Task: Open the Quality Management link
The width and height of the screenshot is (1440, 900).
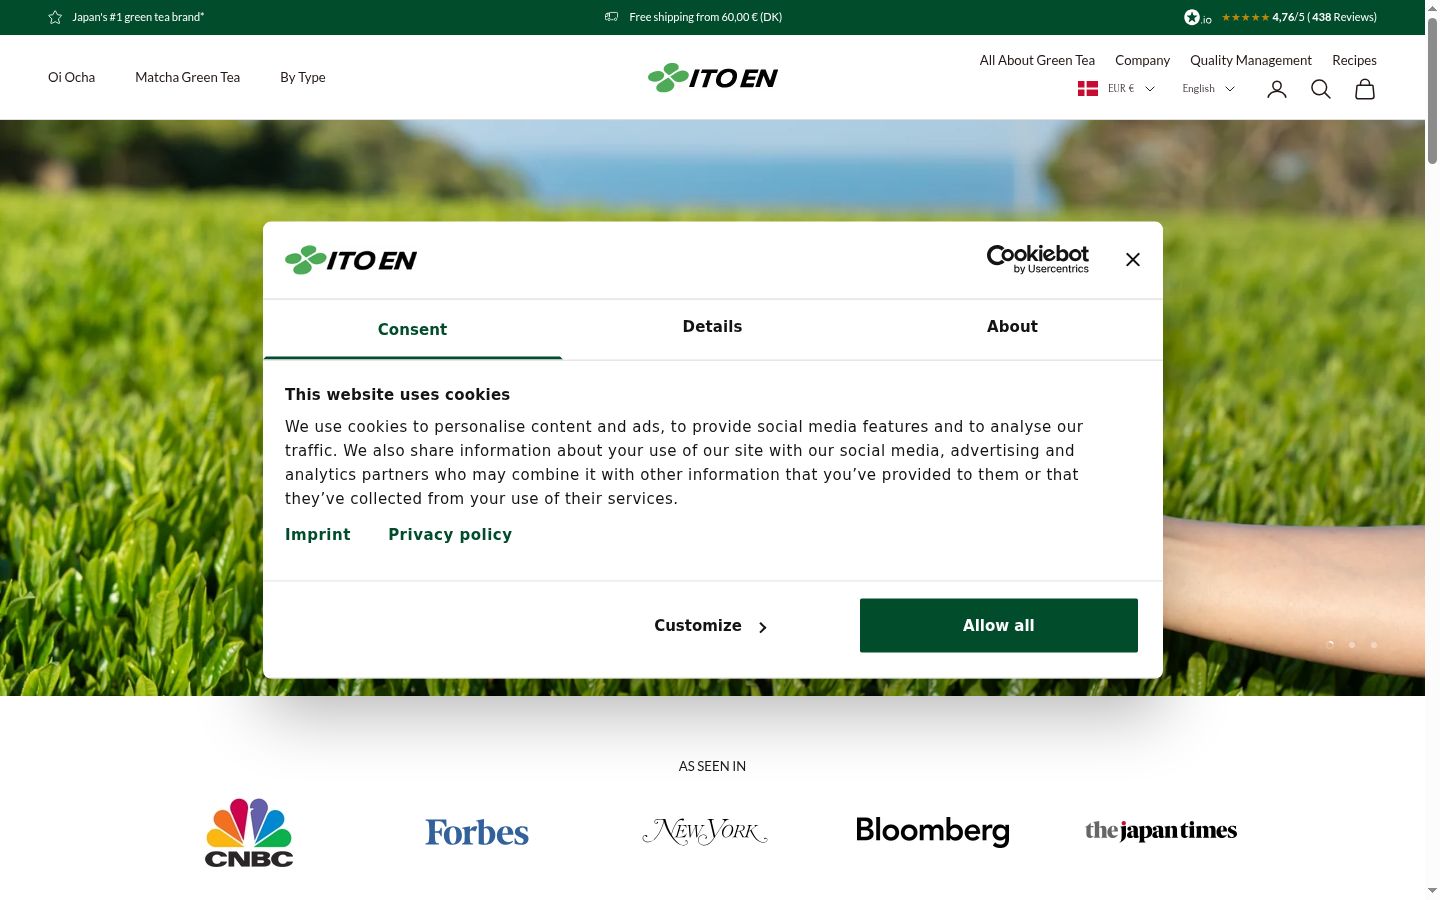Action: click(x=1251, y=60)
